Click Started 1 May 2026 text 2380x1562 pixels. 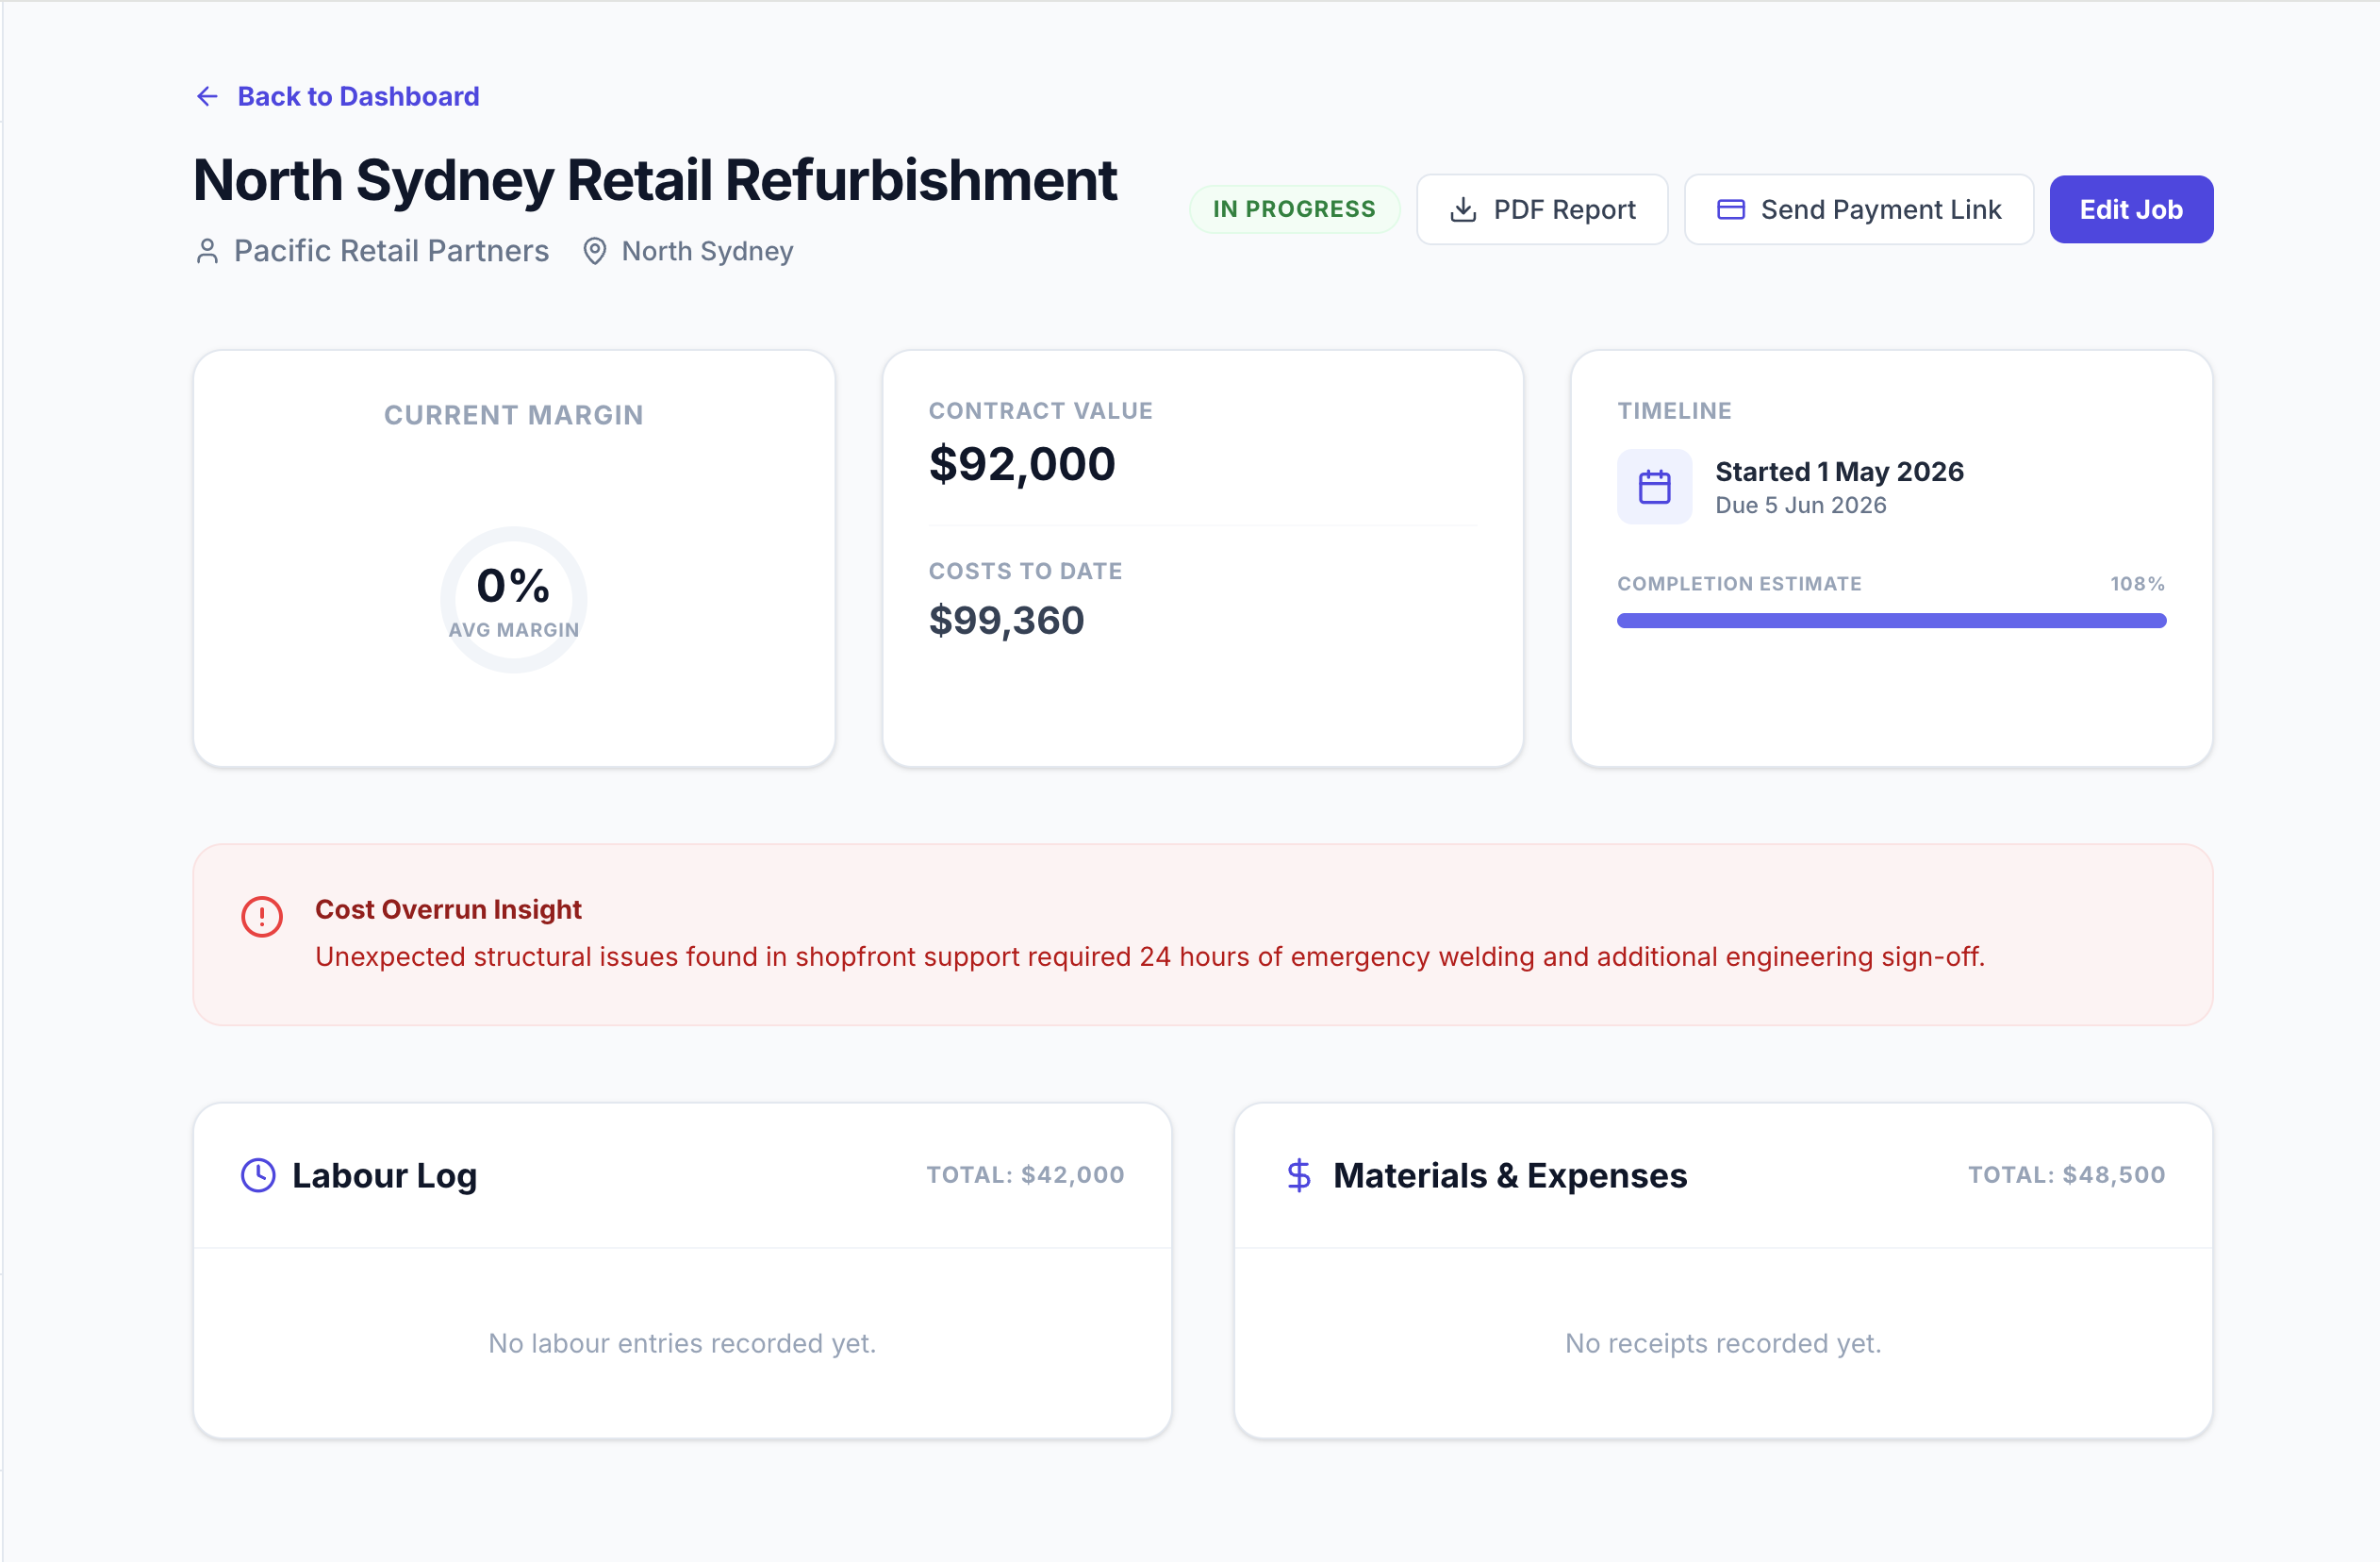(x=1839, y=471)
